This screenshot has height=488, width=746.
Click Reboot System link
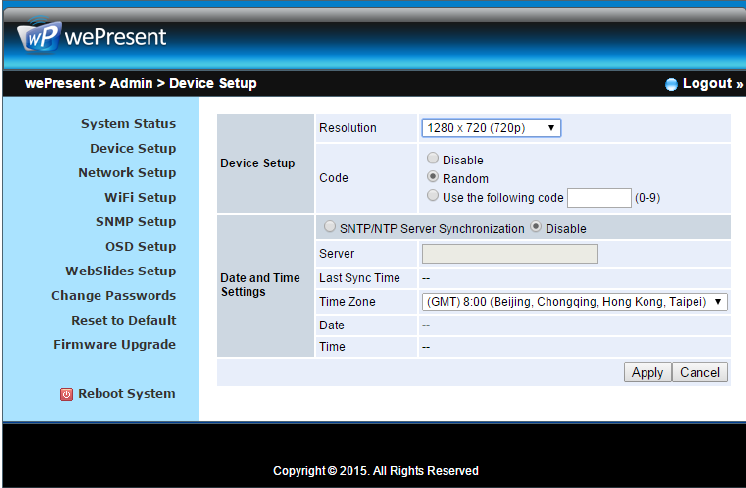tap(127, 394)
